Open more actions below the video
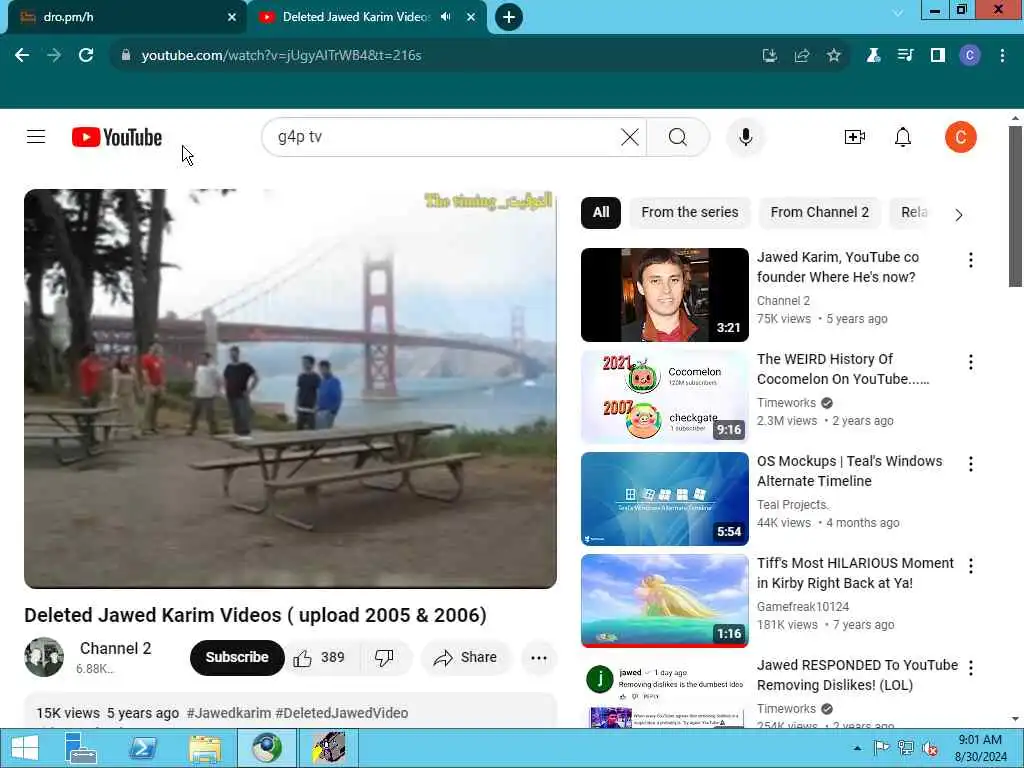Screen dimensions: 1024x768 pos(539,658)
